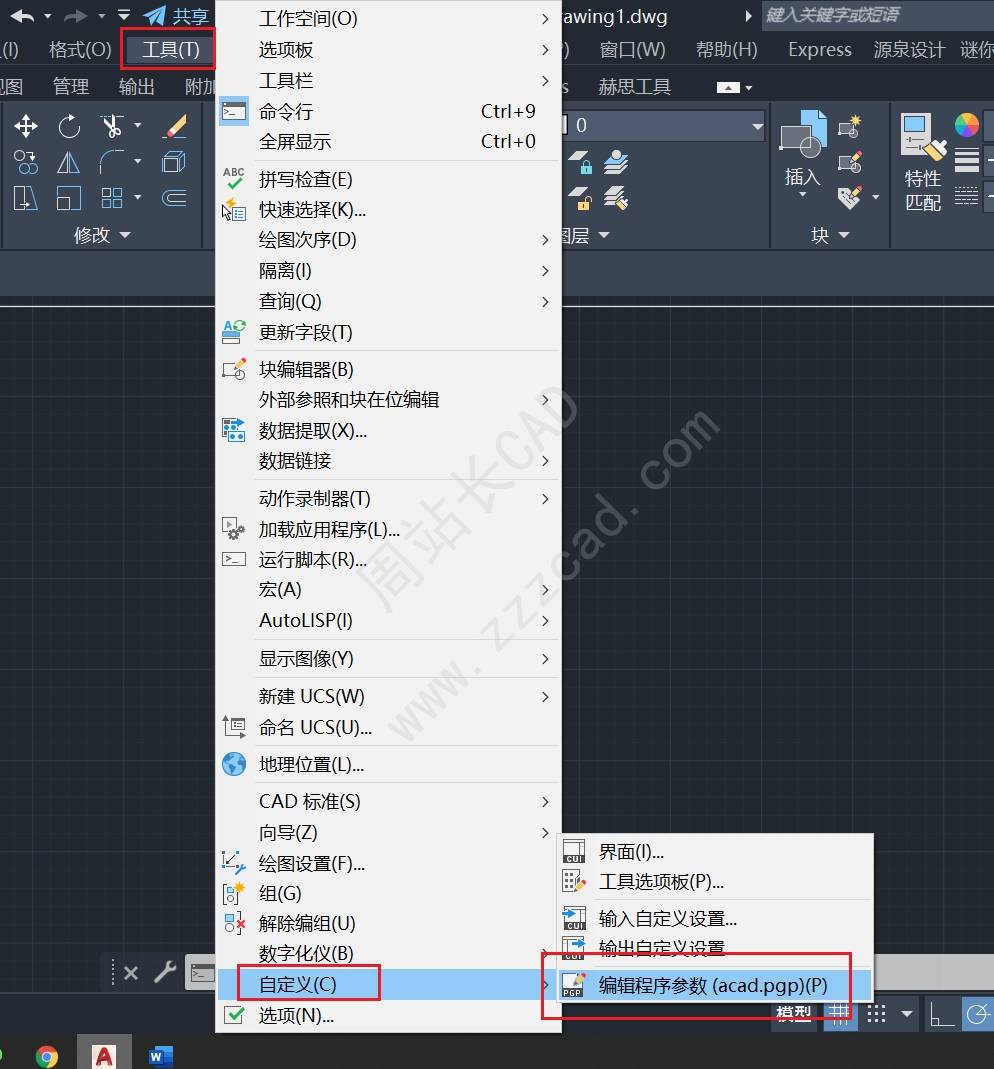The image size is (994, 1069).
Task: Close the command line with X icon
Action: click(x=131, y=973)
